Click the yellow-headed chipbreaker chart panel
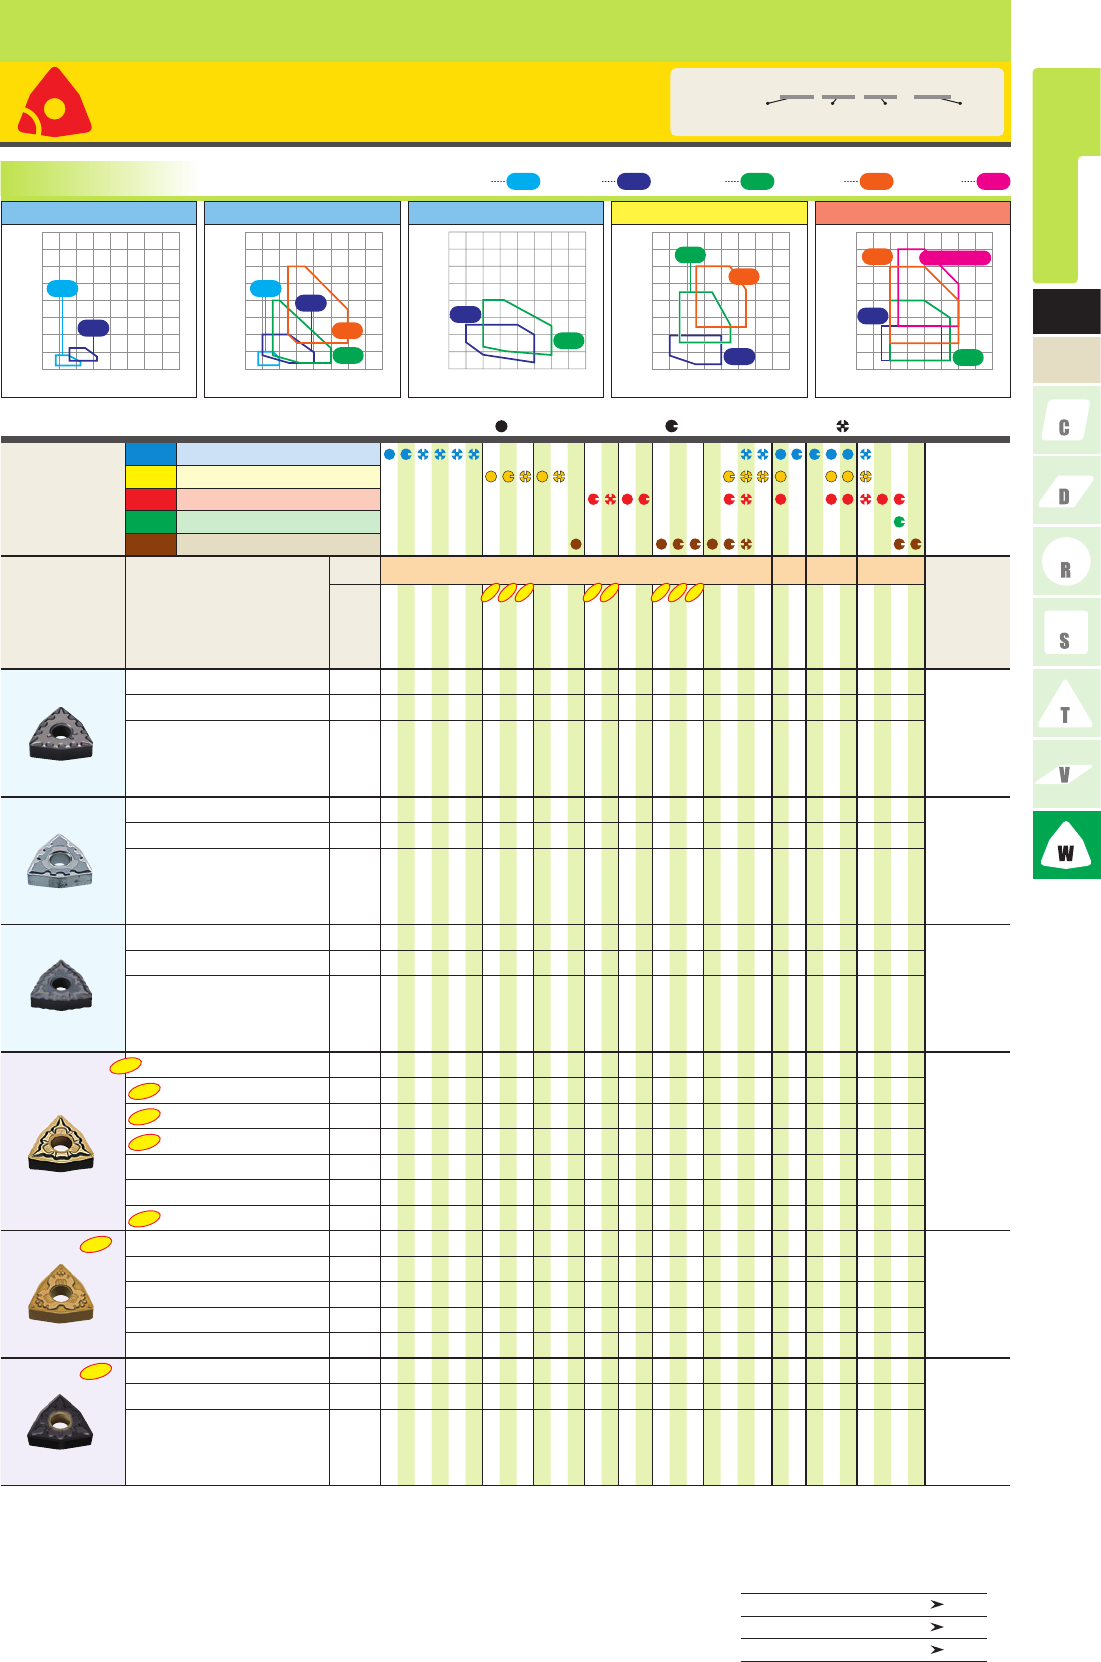Screen dimensions: 1101x1662 point(709,300)
